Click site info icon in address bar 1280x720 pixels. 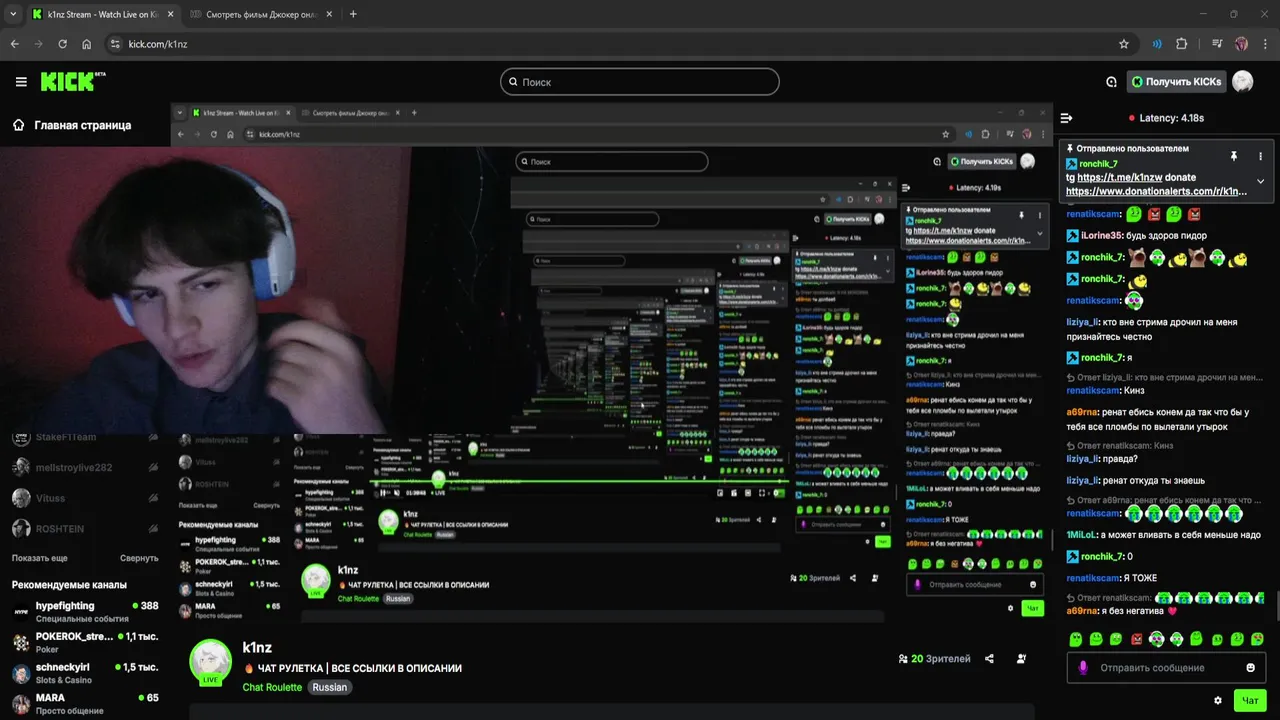(x=115, y=44)
